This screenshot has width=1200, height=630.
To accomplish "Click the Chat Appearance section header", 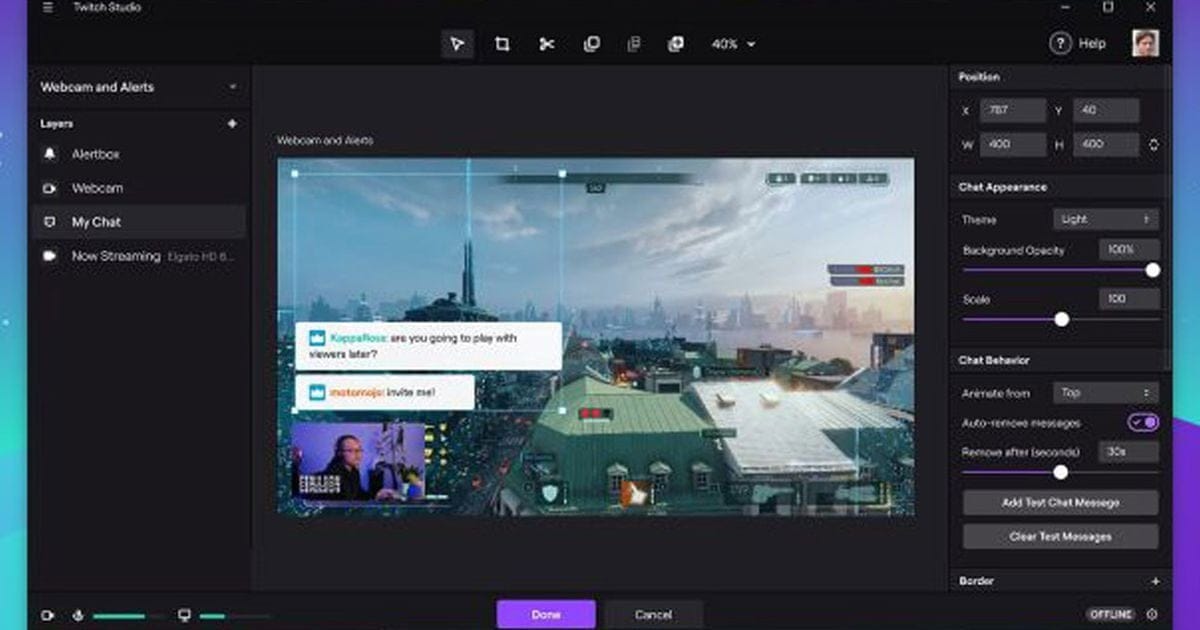I will click(1002, 187).
